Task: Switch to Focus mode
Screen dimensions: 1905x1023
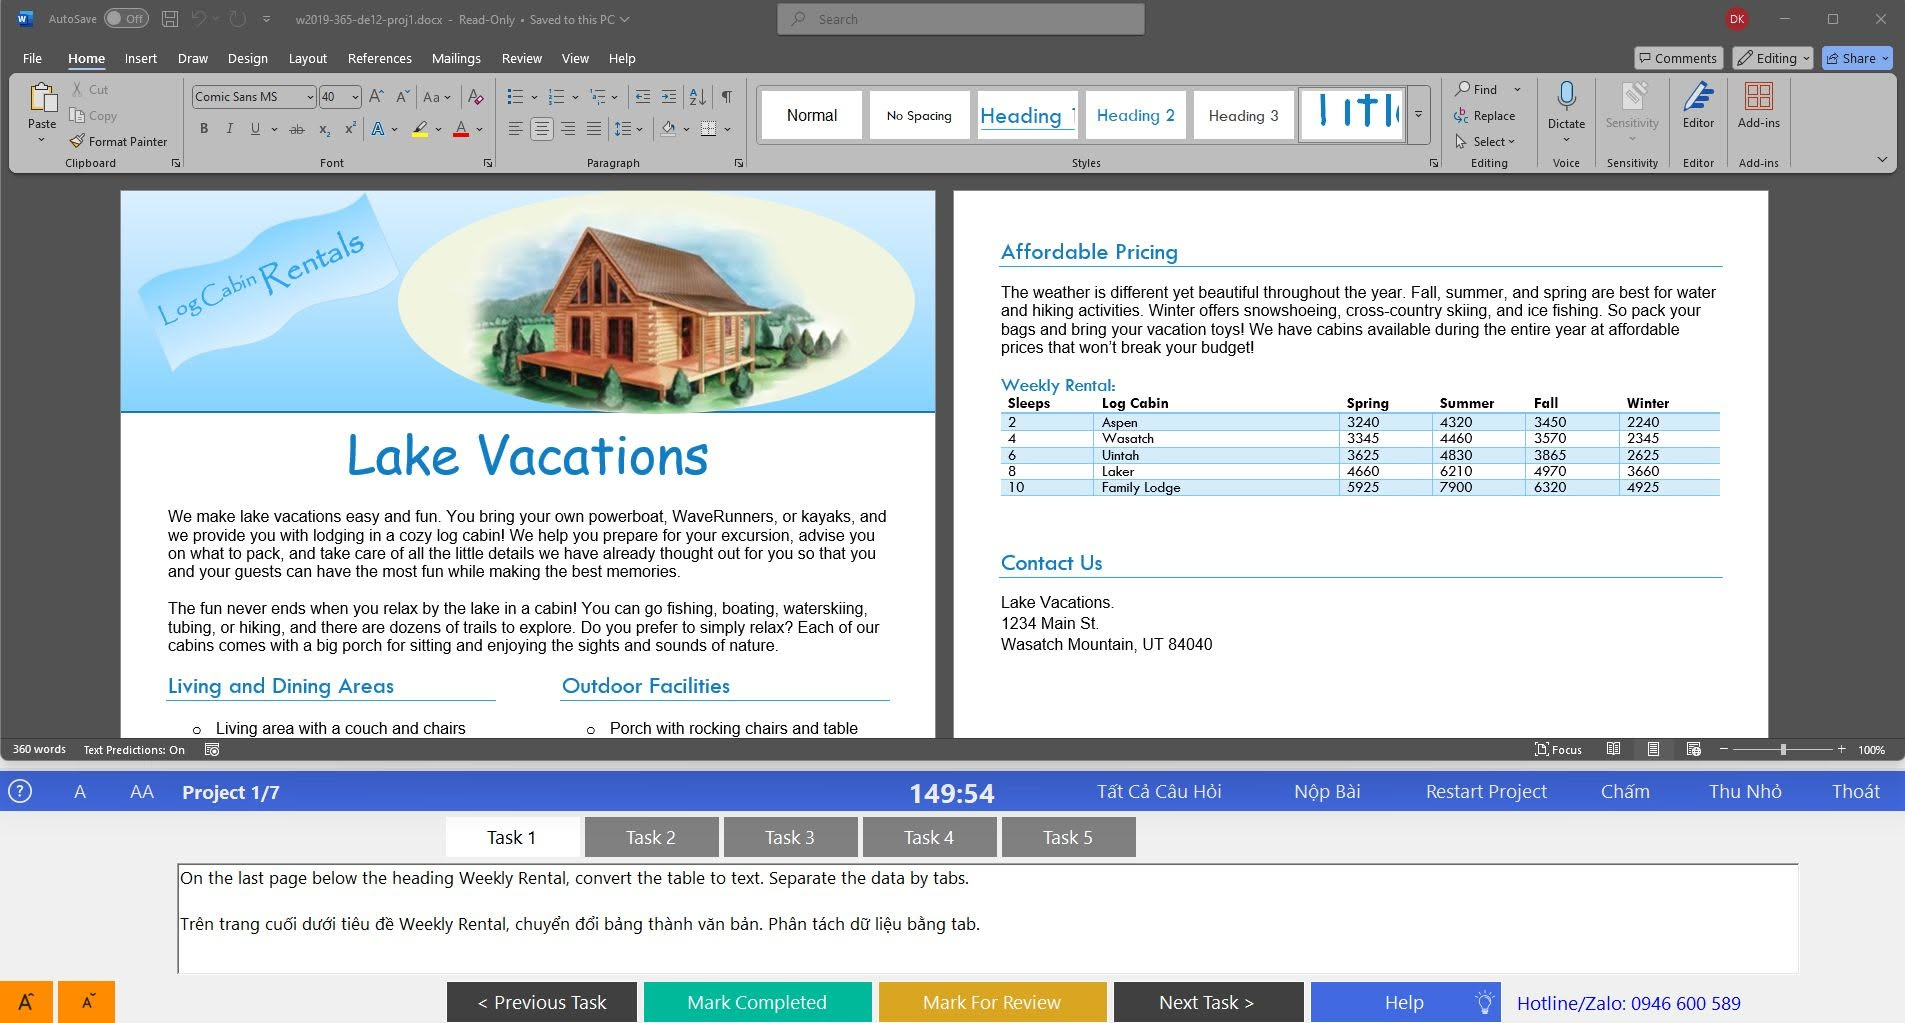Action: click(1558, 749)
